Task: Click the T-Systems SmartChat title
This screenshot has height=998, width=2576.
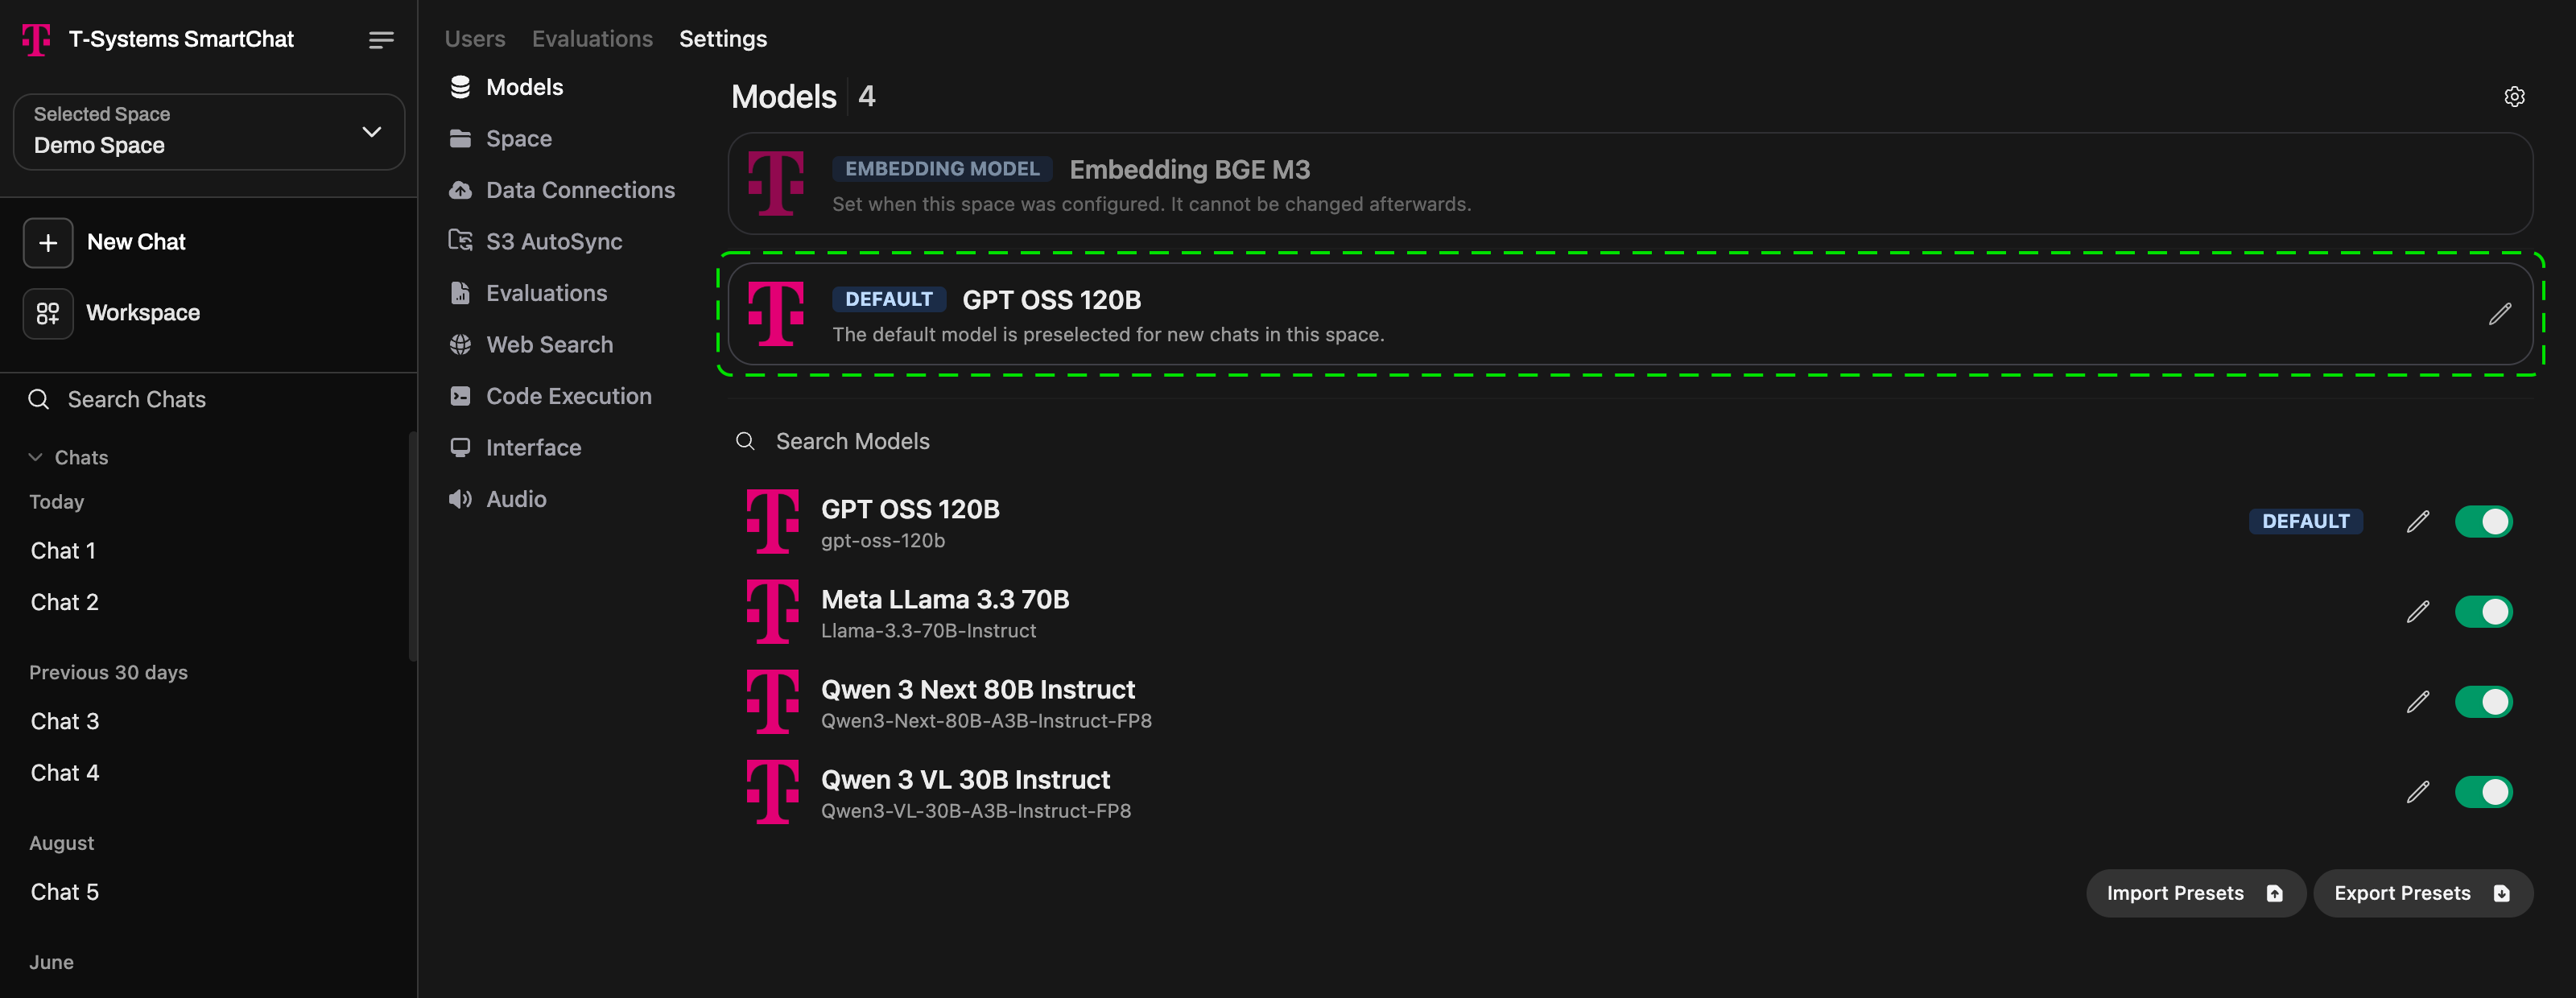Action: point(181,39)
